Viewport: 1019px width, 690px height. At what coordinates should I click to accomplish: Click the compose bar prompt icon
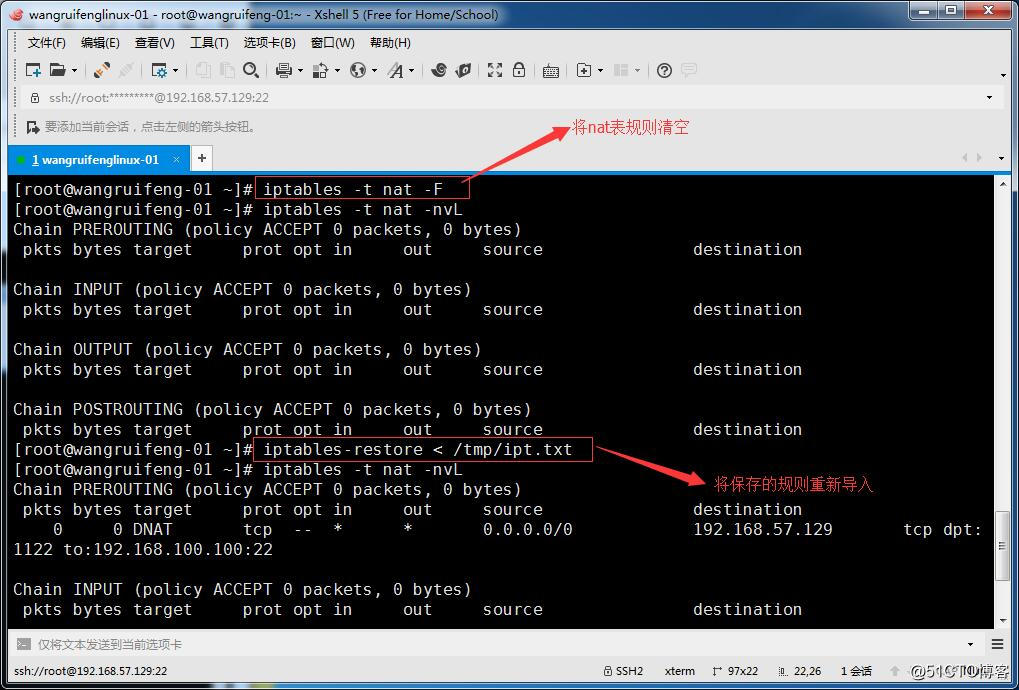point(24,645)
